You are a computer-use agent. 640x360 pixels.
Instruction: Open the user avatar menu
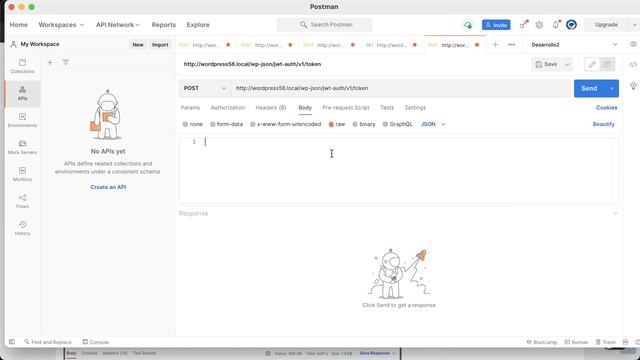571,25
